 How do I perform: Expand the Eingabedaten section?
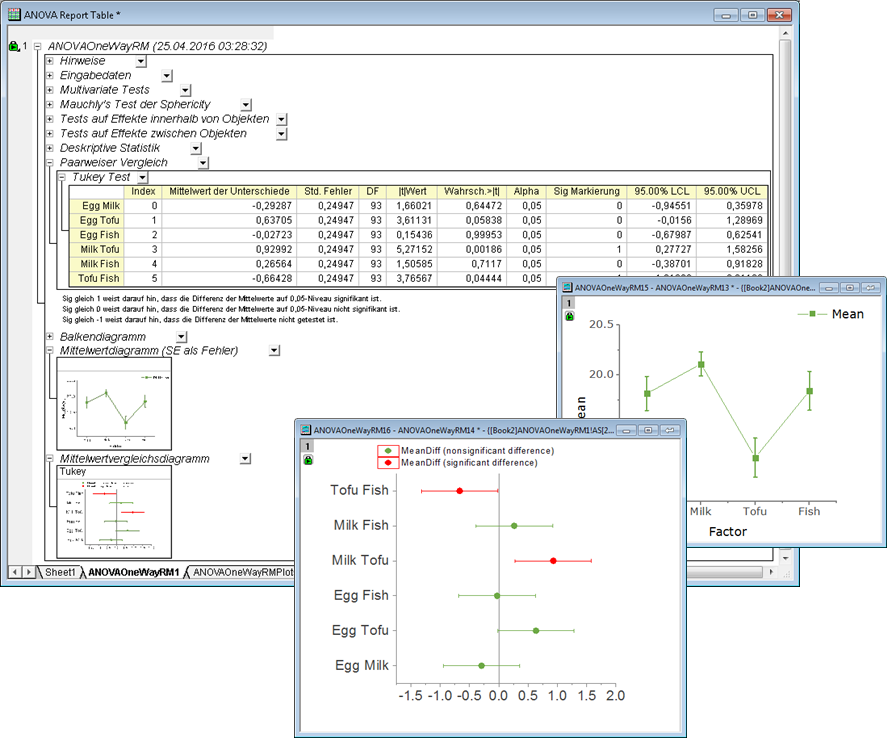(50, 75)
